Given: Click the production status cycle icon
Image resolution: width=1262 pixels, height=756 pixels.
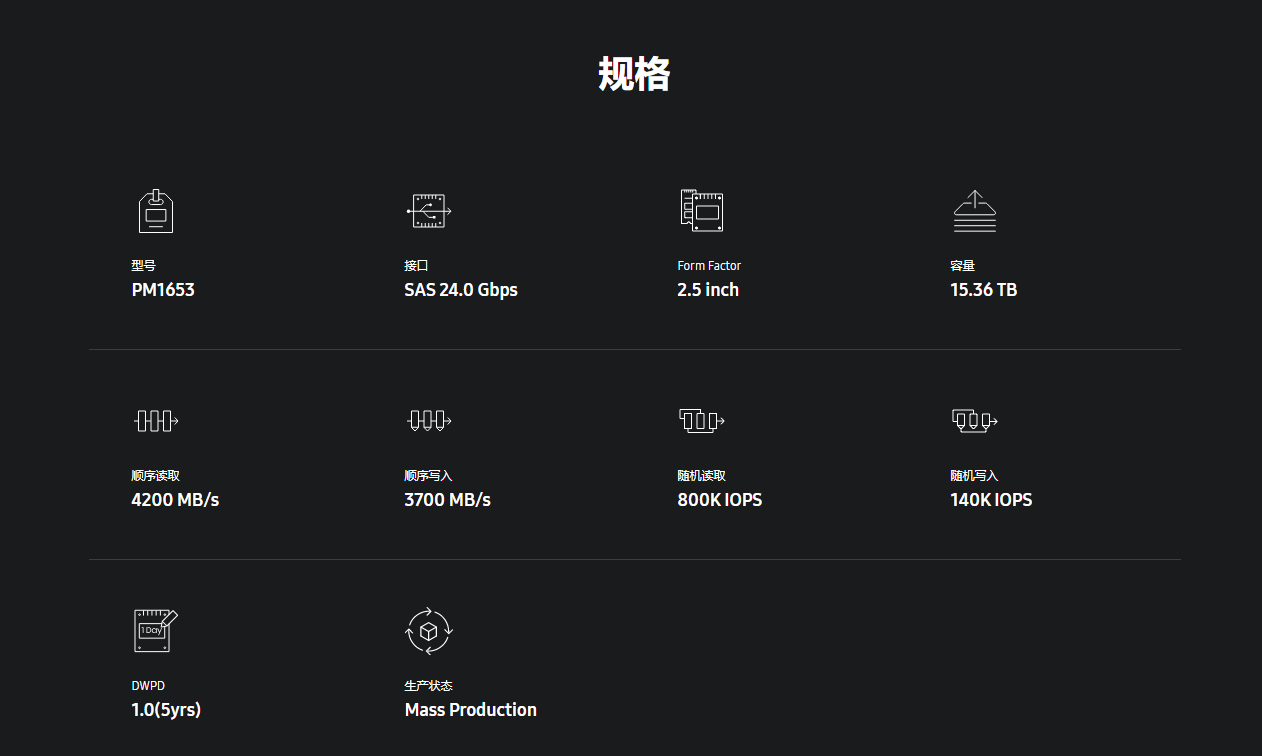Looking at the screenshot, I should [x=429, y=631].
